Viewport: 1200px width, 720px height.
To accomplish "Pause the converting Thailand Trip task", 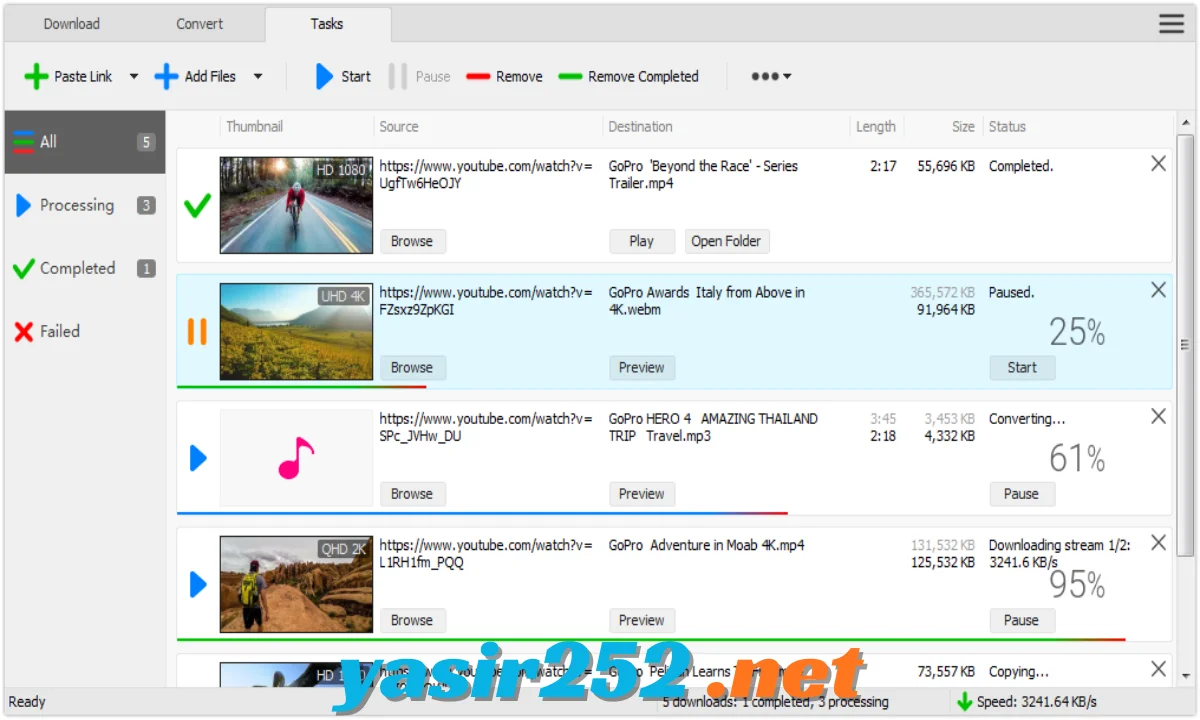I will pyautogui.click(x=1022, y=494).
